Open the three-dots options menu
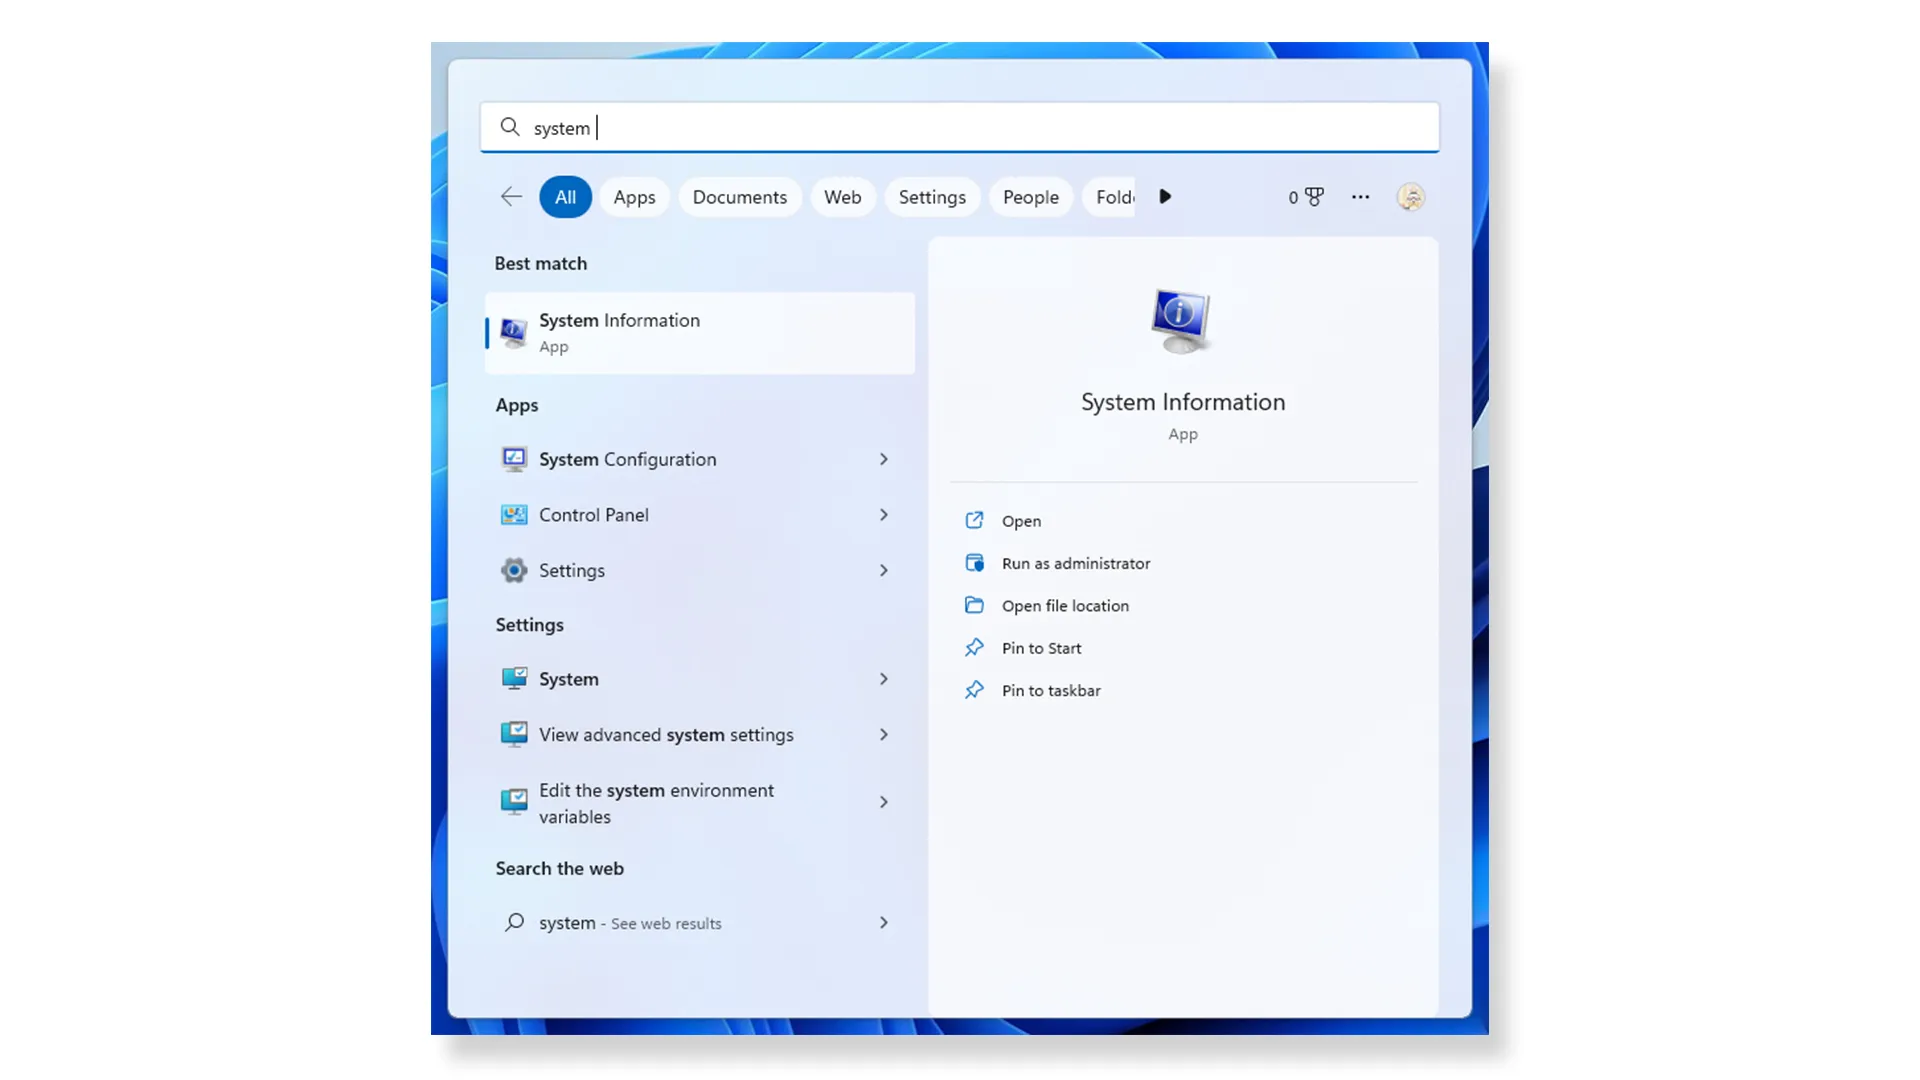Screen dimensions: 1920x1080 (1360, 197)
